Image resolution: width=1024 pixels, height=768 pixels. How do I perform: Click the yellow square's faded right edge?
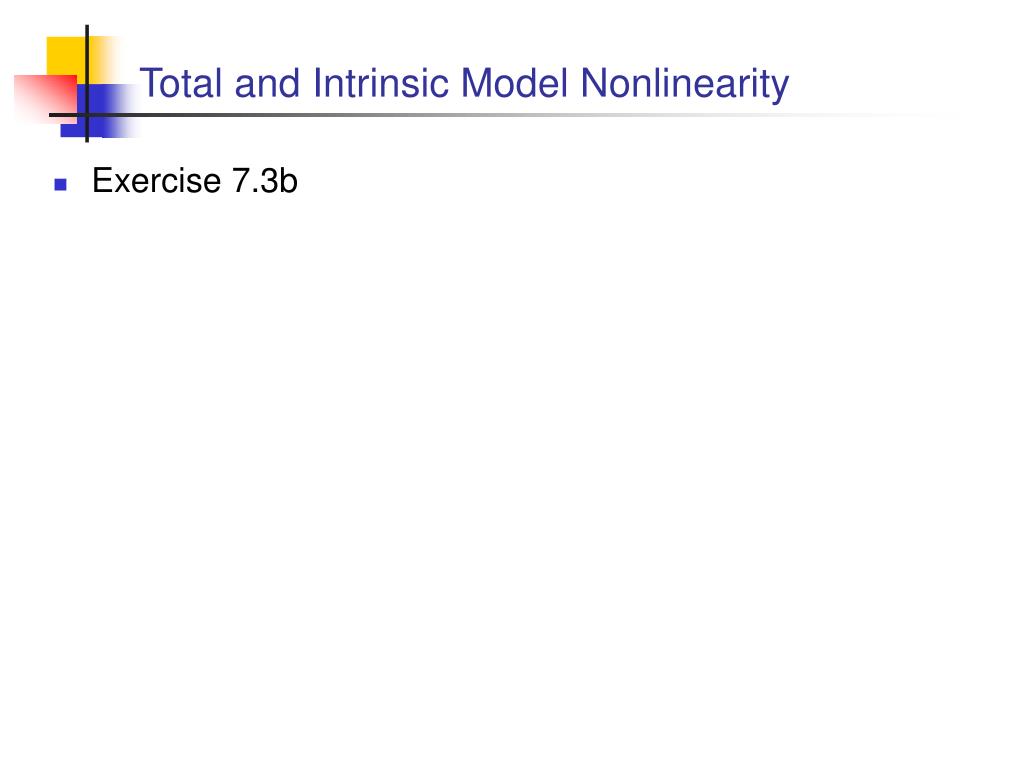112,59
